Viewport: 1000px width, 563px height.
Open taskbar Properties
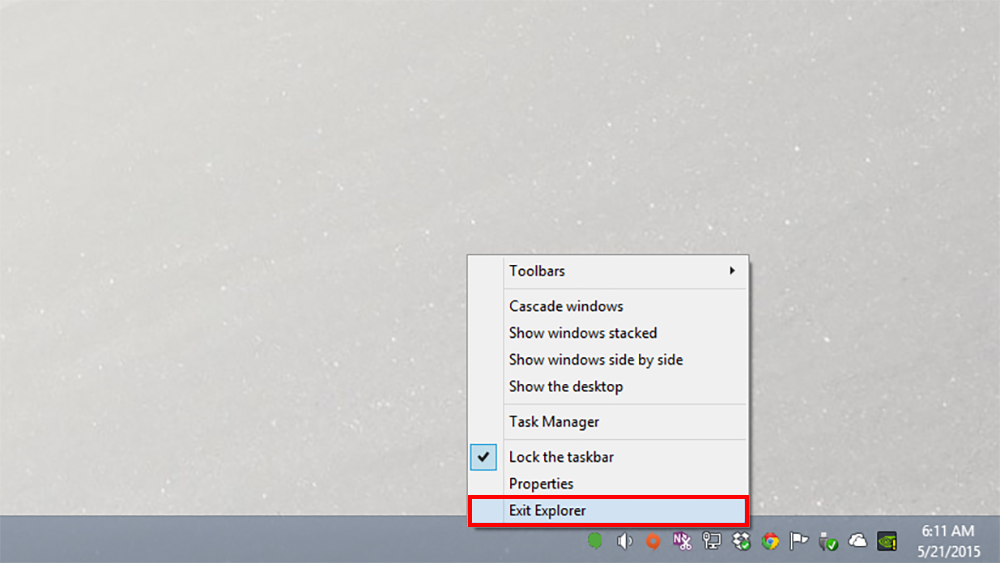click(x=608, y=484)
